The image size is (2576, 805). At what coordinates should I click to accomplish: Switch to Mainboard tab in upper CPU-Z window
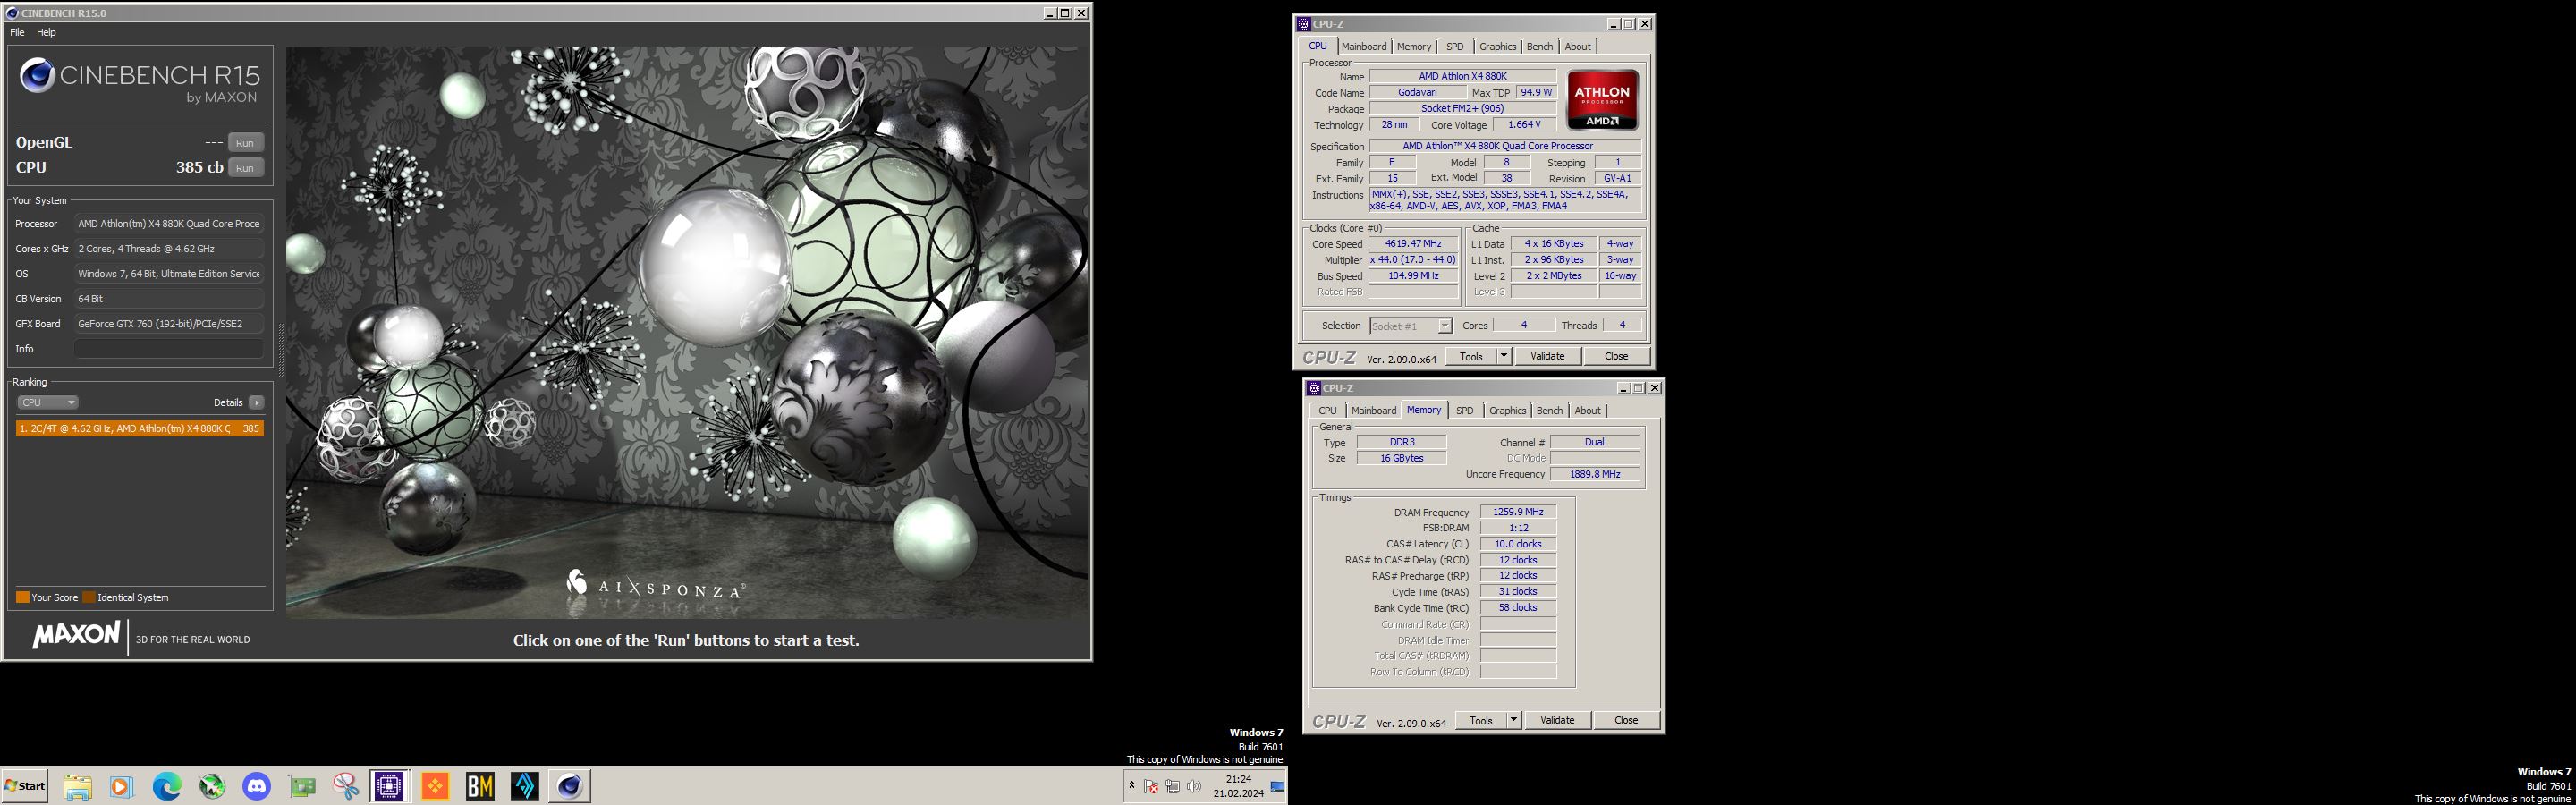click(x=1364, y=47)
